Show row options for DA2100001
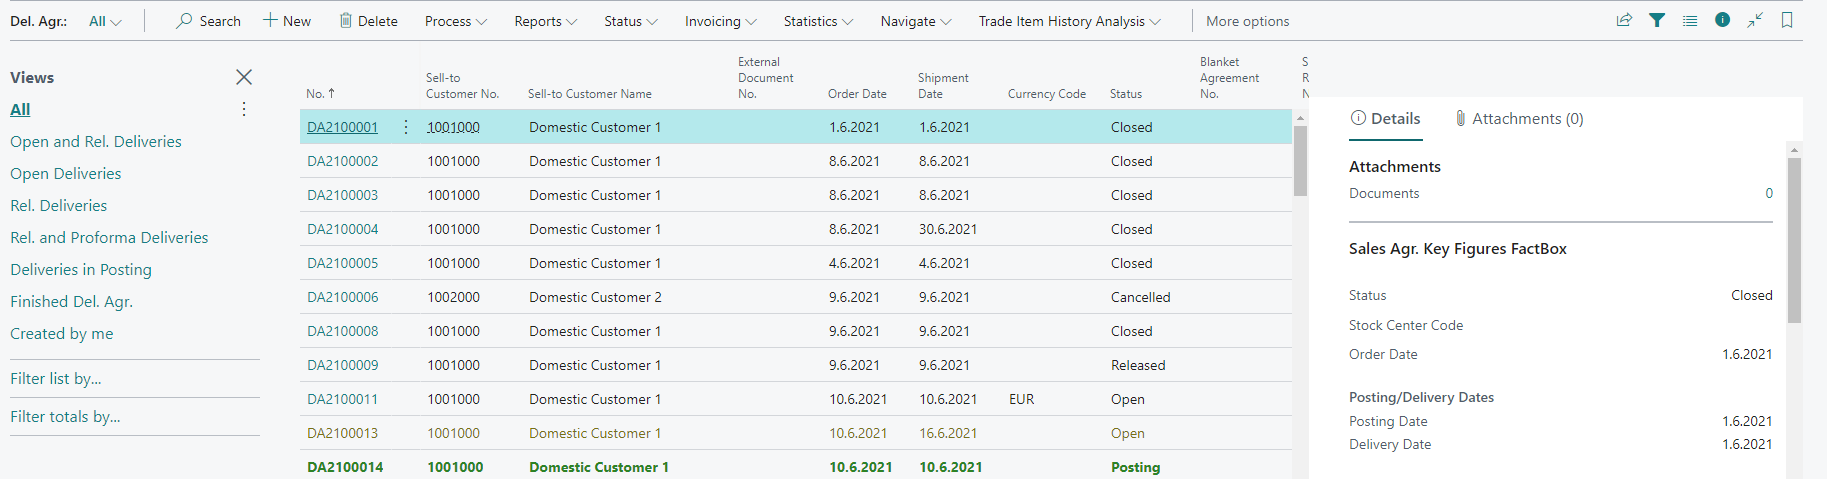The image size is (1827, 479). coord(405,127)
